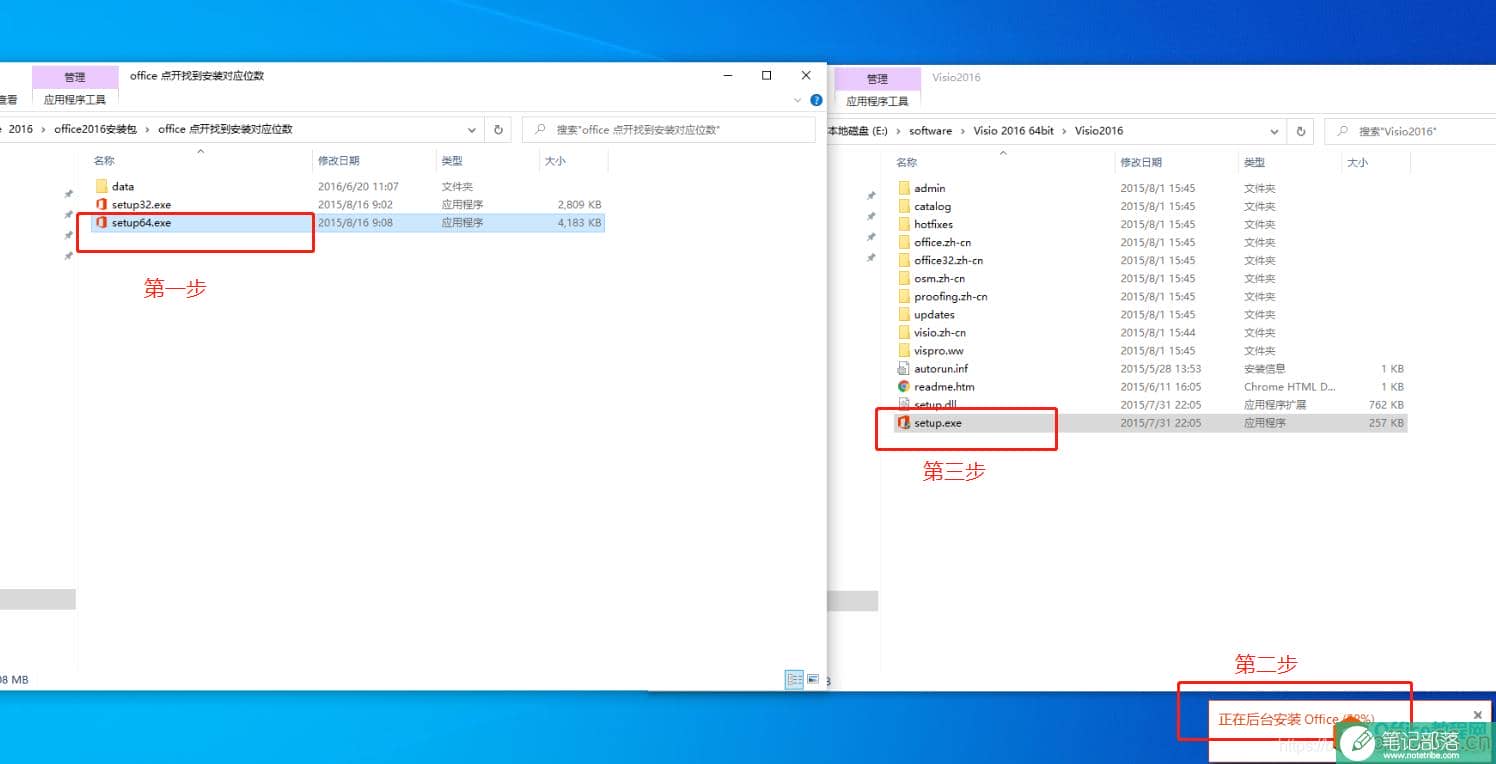
Task: Click the 2,809 KB size cell
Action: click(x=580, y=205)
